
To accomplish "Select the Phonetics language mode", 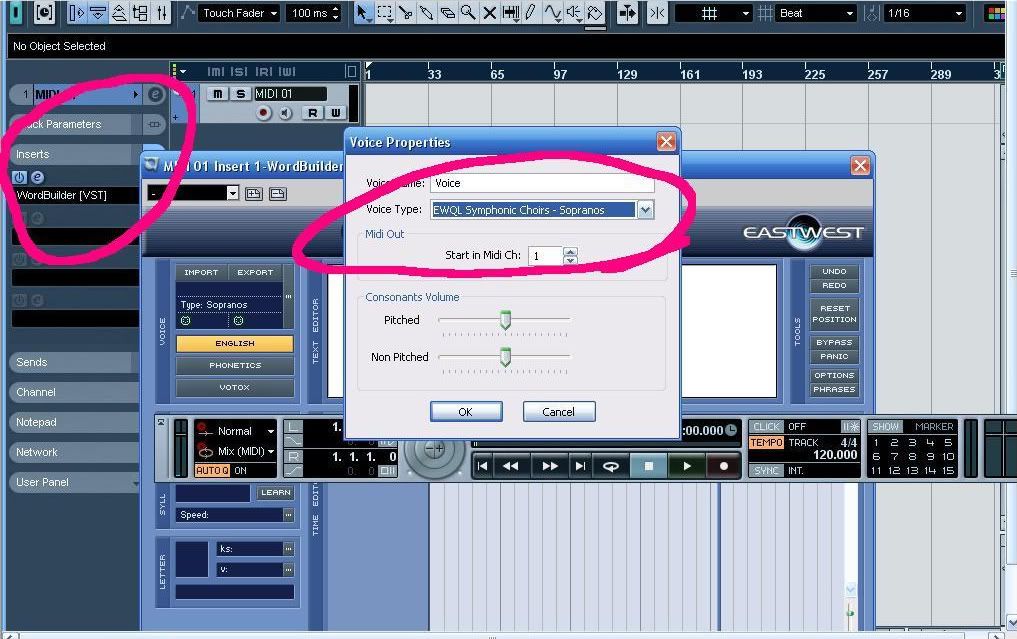I will click(x=235, y=365).
